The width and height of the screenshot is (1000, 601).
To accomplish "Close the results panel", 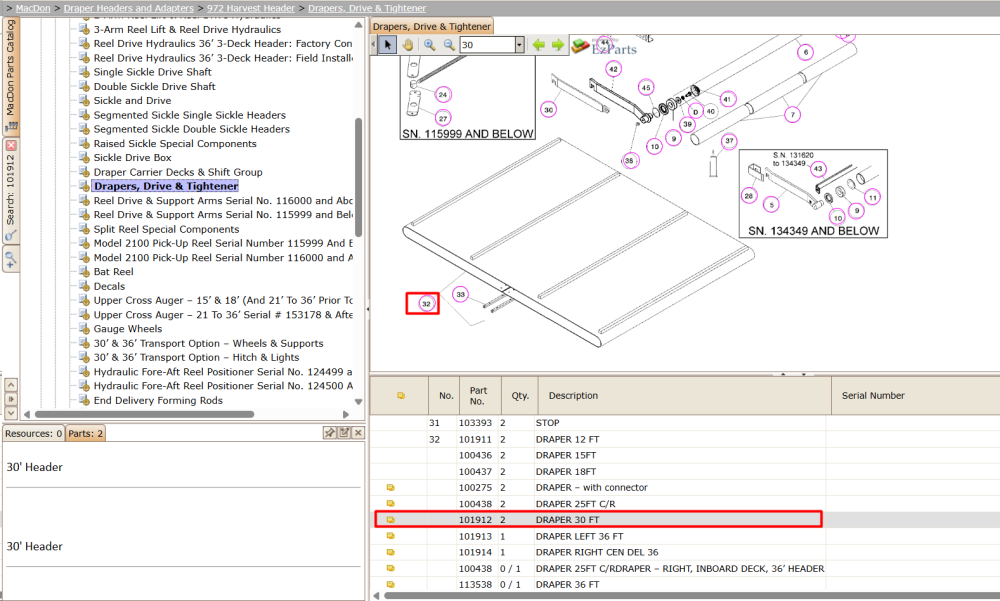I will pyautogui.click(x=358, y=433).
